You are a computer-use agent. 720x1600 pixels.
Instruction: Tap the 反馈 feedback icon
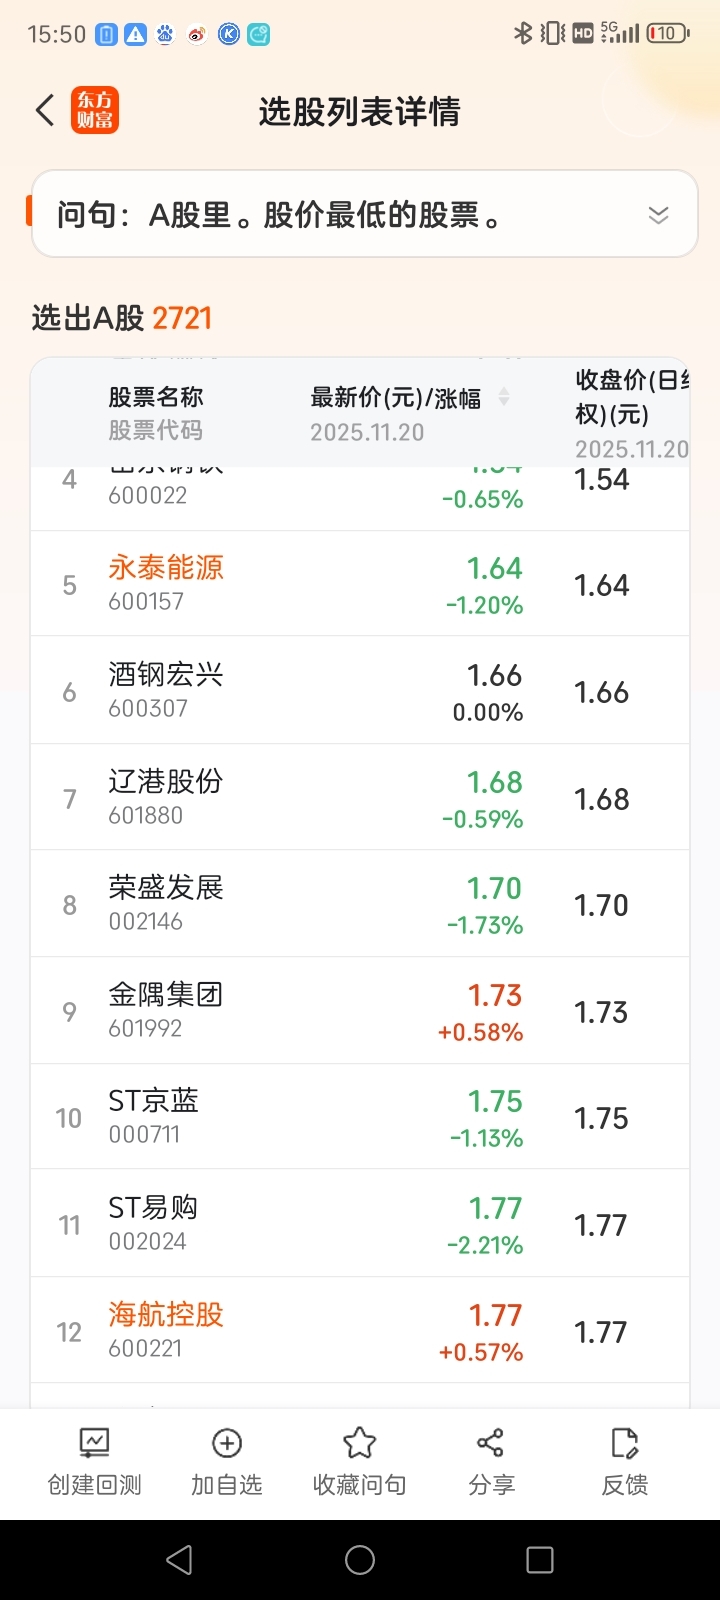624,1443
